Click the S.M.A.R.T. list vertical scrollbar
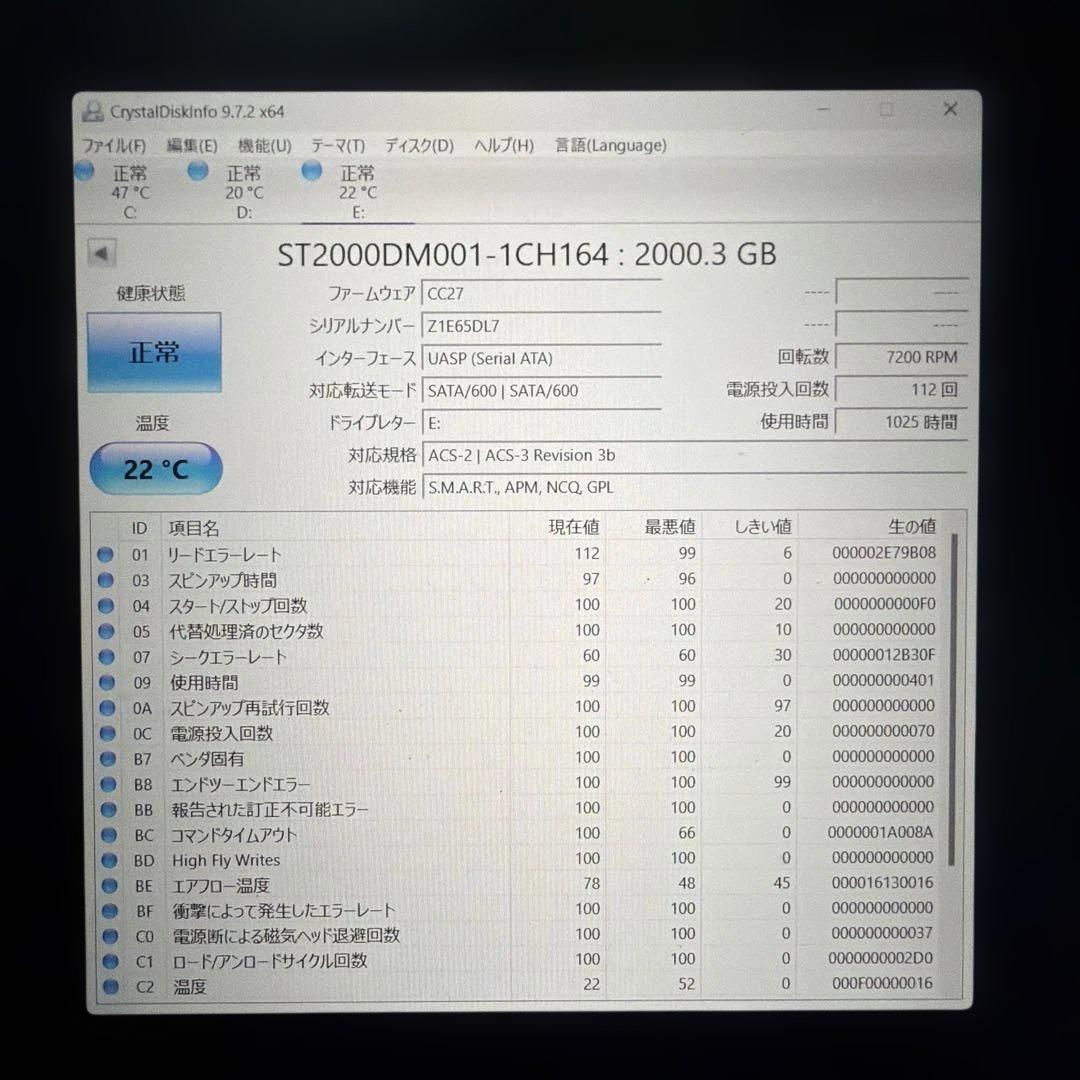Viewport: 1080px width, 1080px height. [953, 699]
